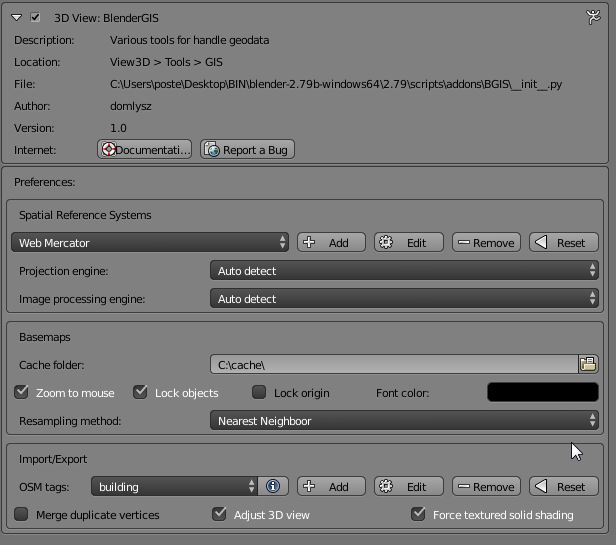Click the armature icon at top right
The width and height of the screenshot is (616, 545).
593,17
